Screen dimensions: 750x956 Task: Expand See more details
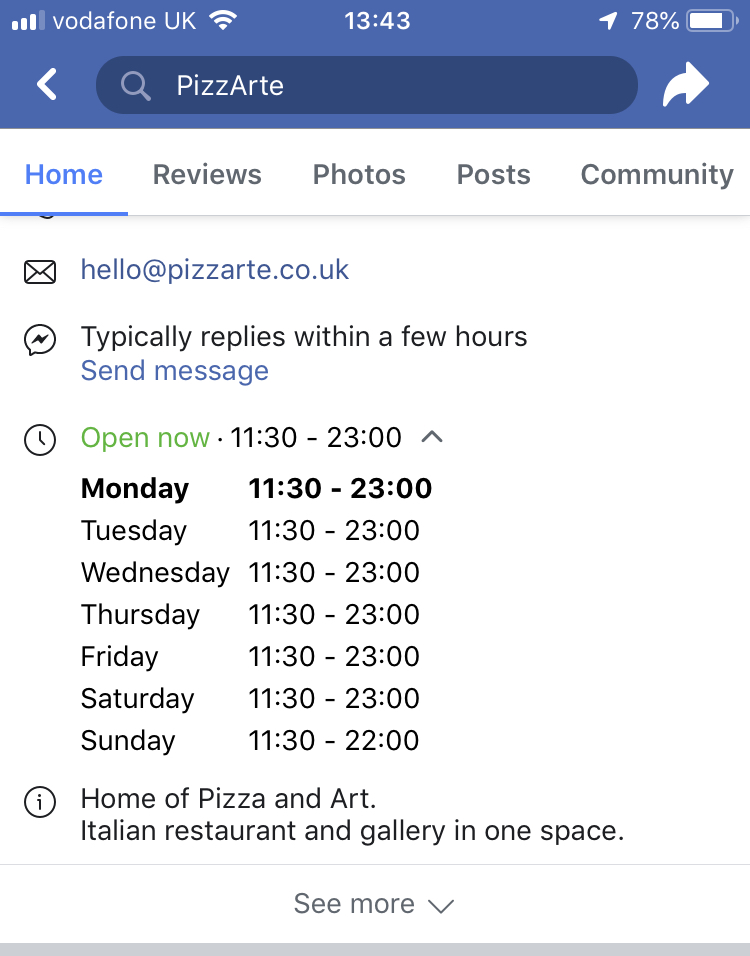click(x=374, y=904)
